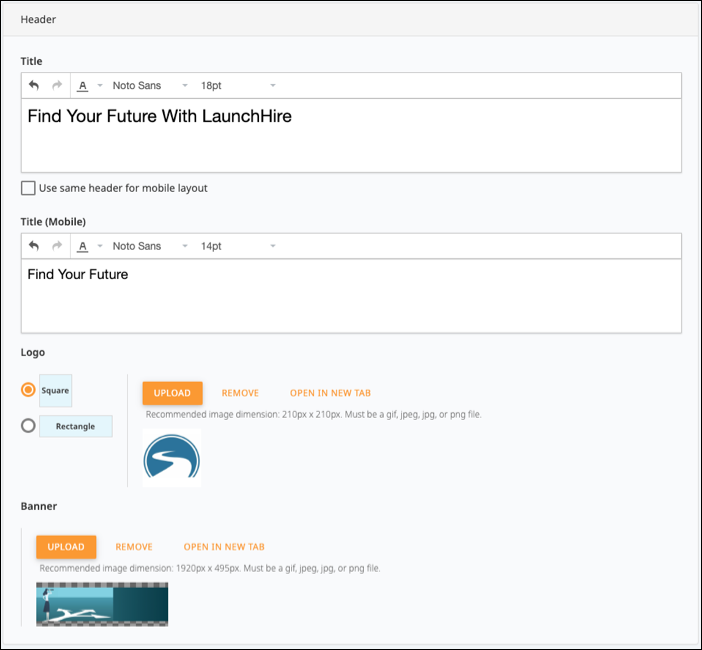This screenshot has height=650, width=702.
Task: Select the Square logo radio button
Action: click(28, 390)
